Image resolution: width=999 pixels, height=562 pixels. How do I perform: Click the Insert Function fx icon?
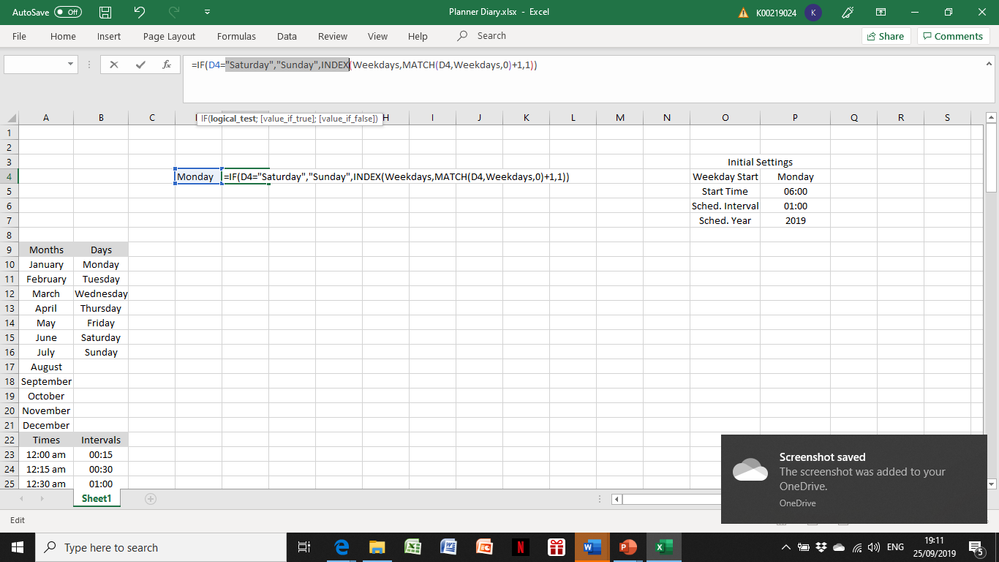[x=166, y=64]
